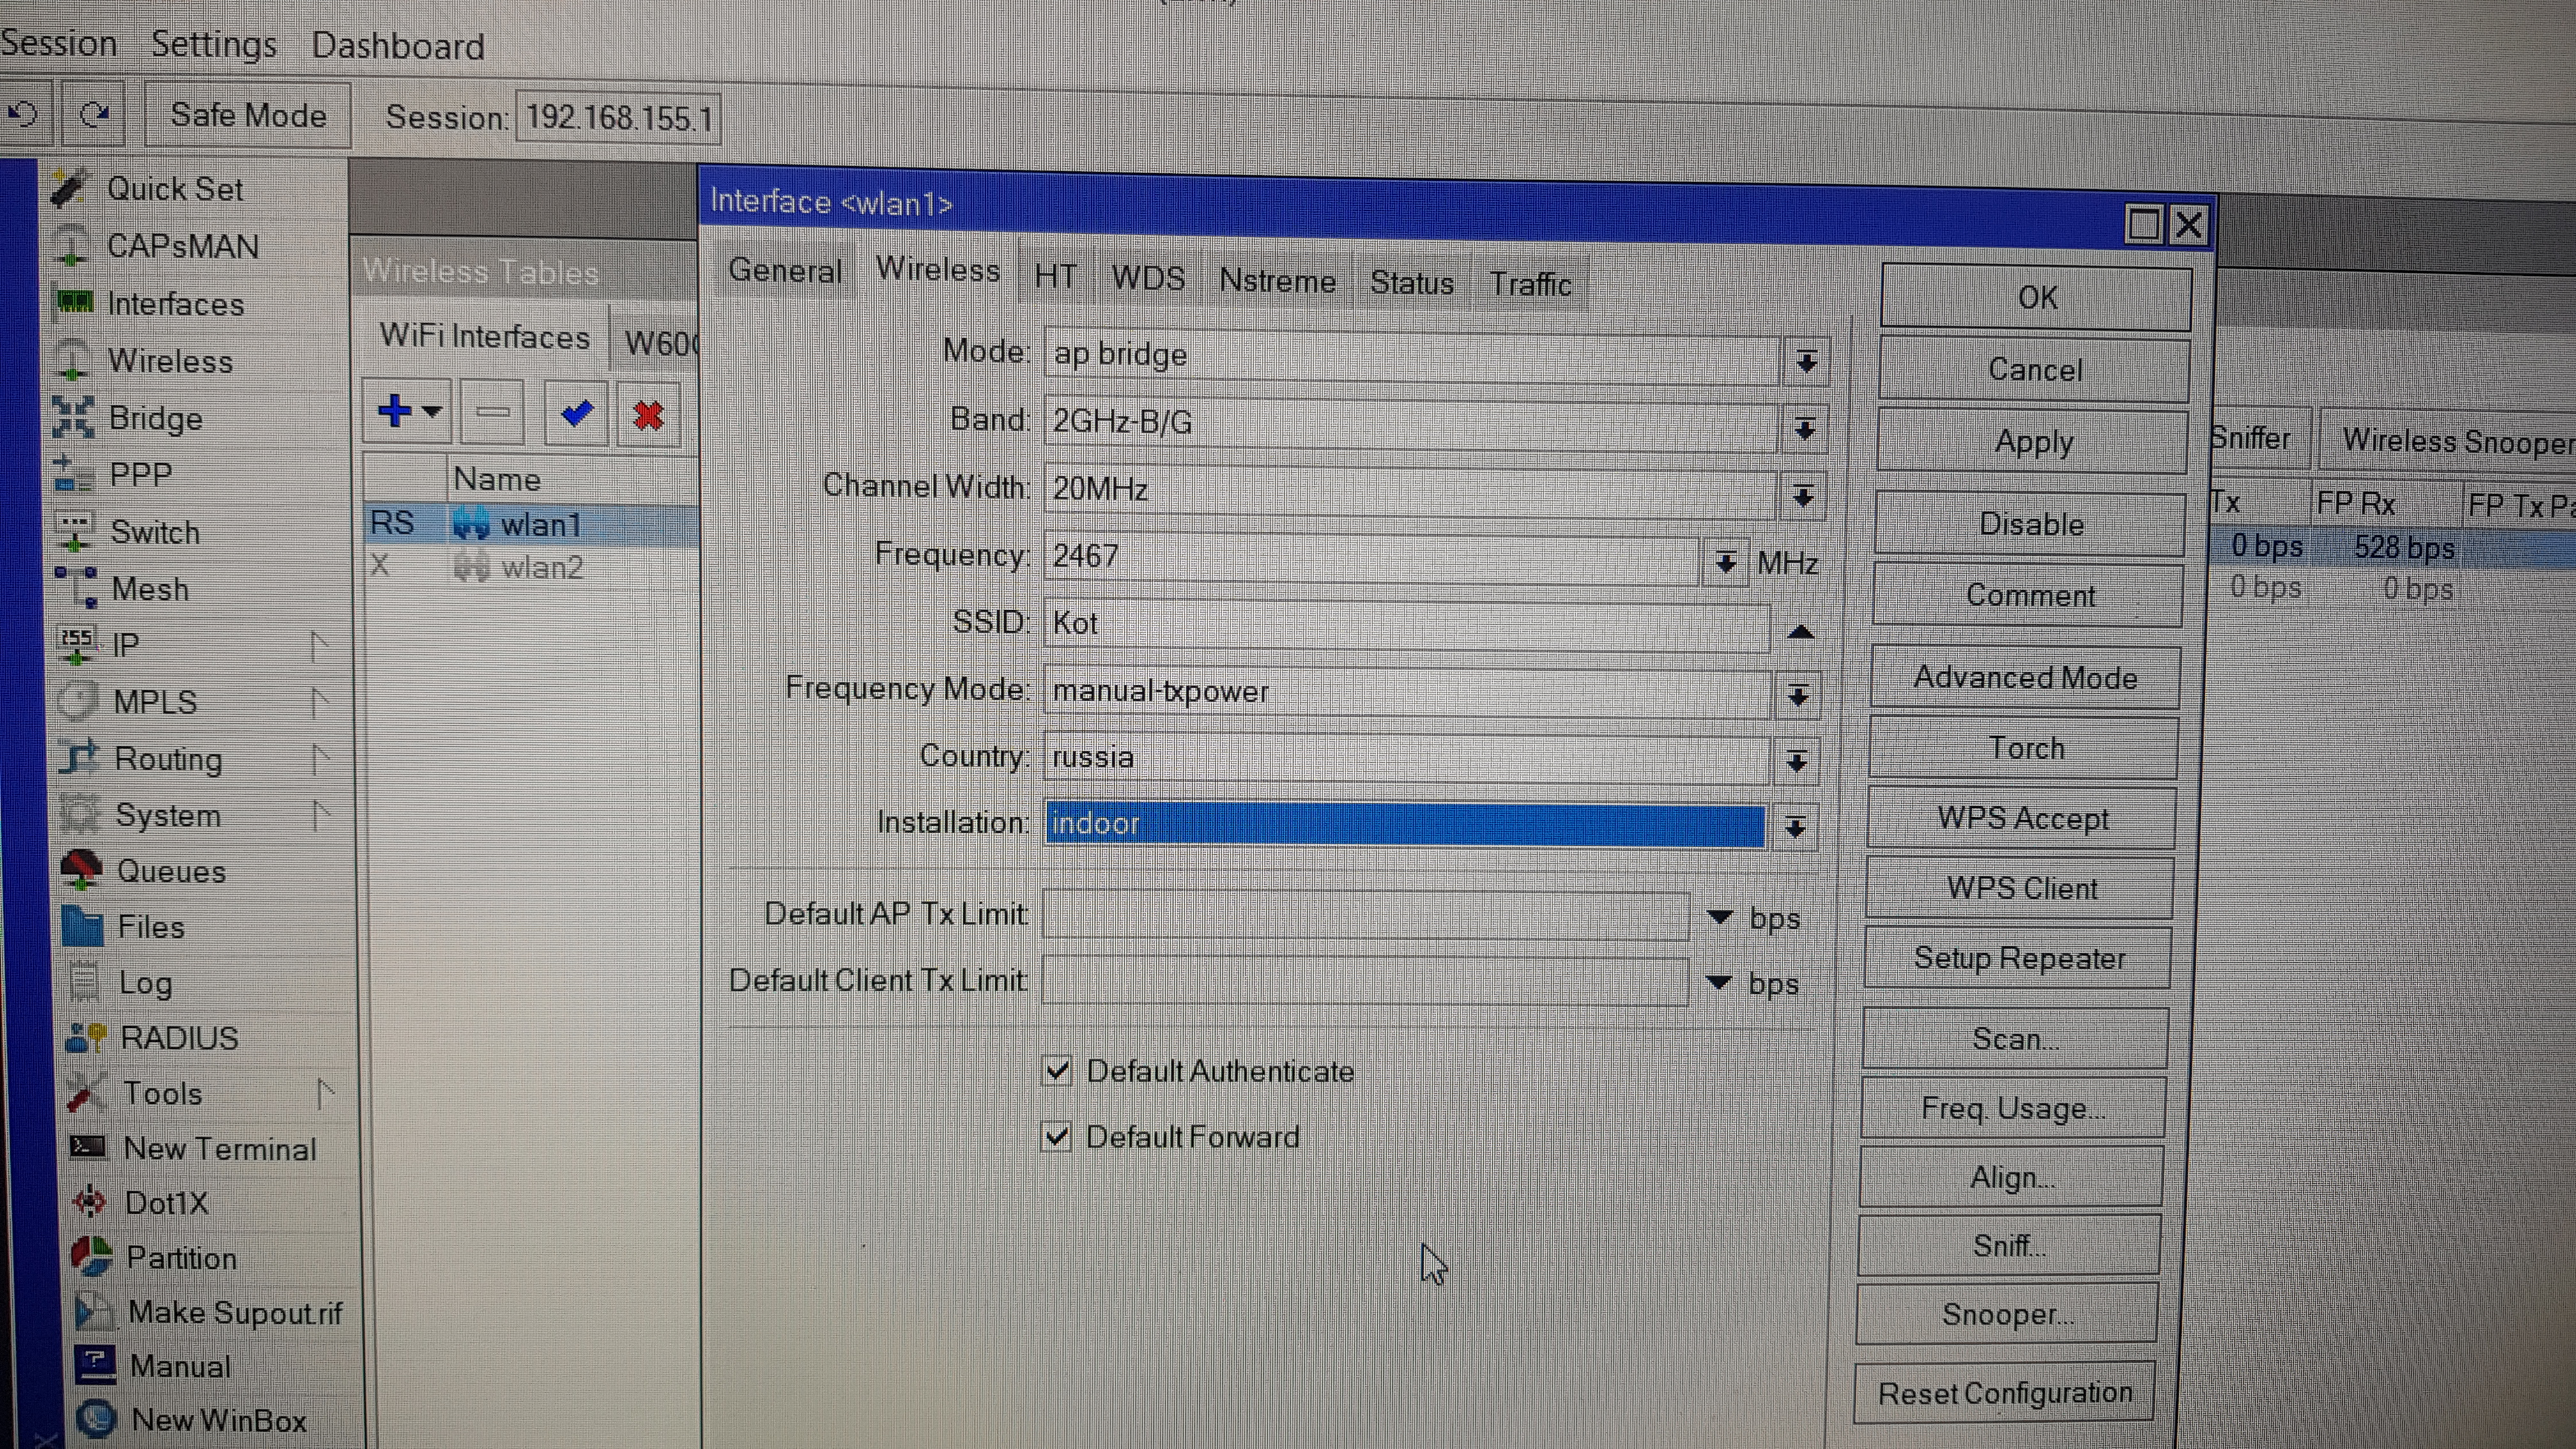
Task: Launch New Terminal from sidebar
Action: click(219, 1148)
